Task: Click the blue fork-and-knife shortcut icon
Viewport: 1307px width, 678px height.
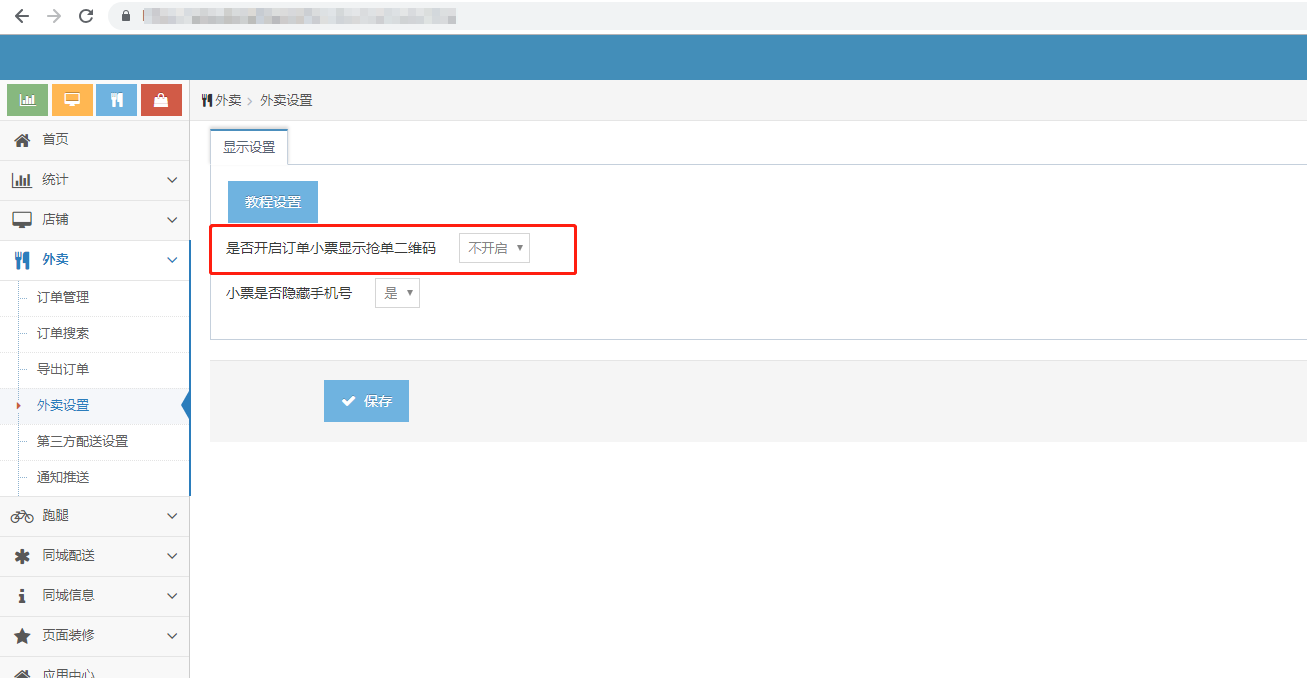Action: tap(116, 100)
